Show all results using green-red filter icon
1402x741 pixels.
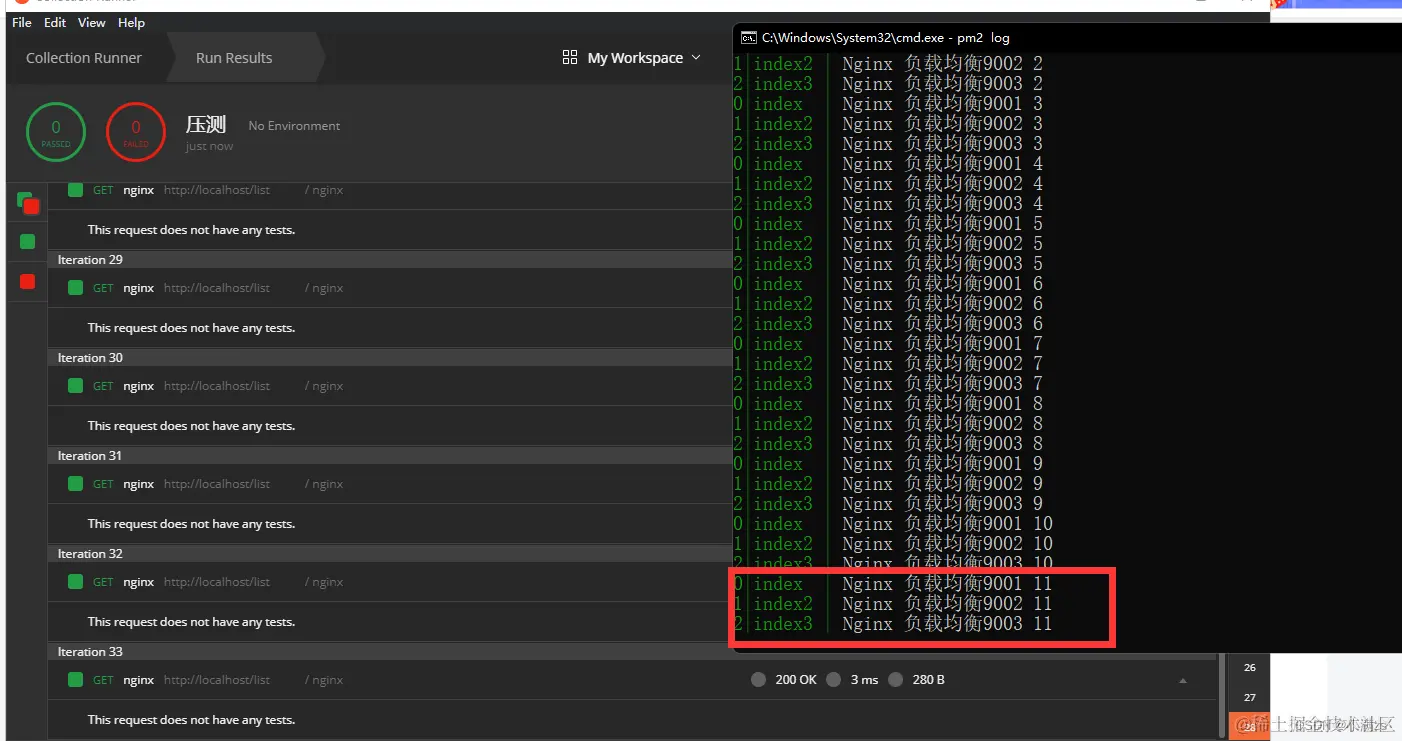[28, 203]
